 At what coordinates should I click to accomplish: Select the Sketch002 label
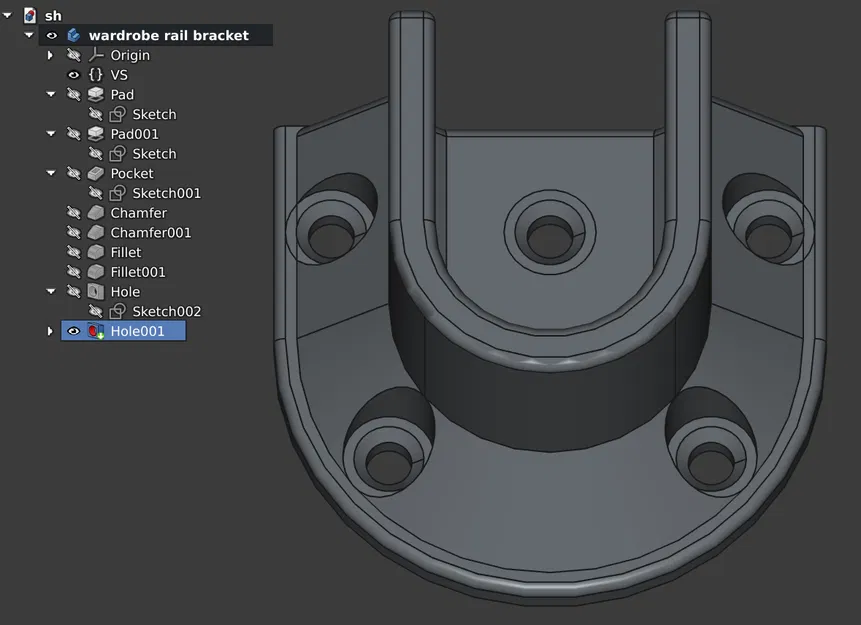(x=166, y=311)
